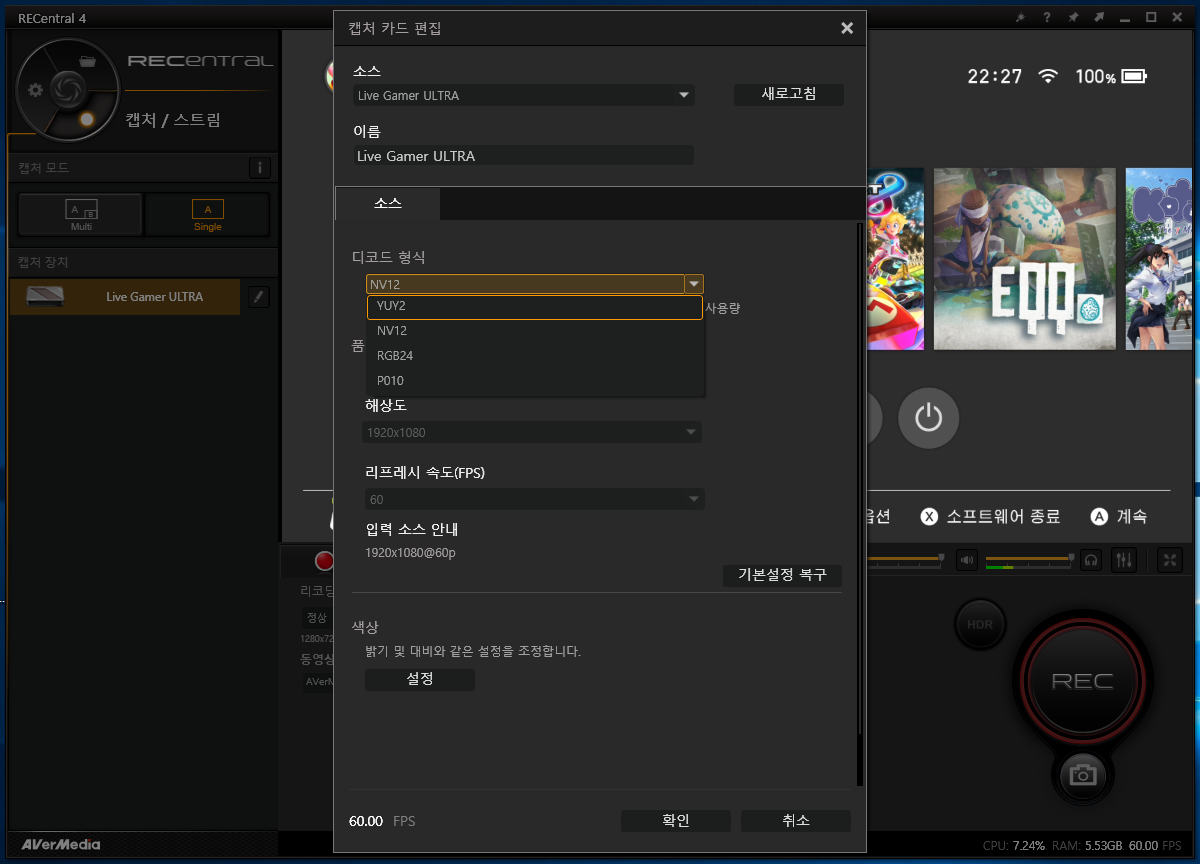The image size is (1200, 864).
Task: Click the CPU 7.24% status readout
Action: (1015, 846)
